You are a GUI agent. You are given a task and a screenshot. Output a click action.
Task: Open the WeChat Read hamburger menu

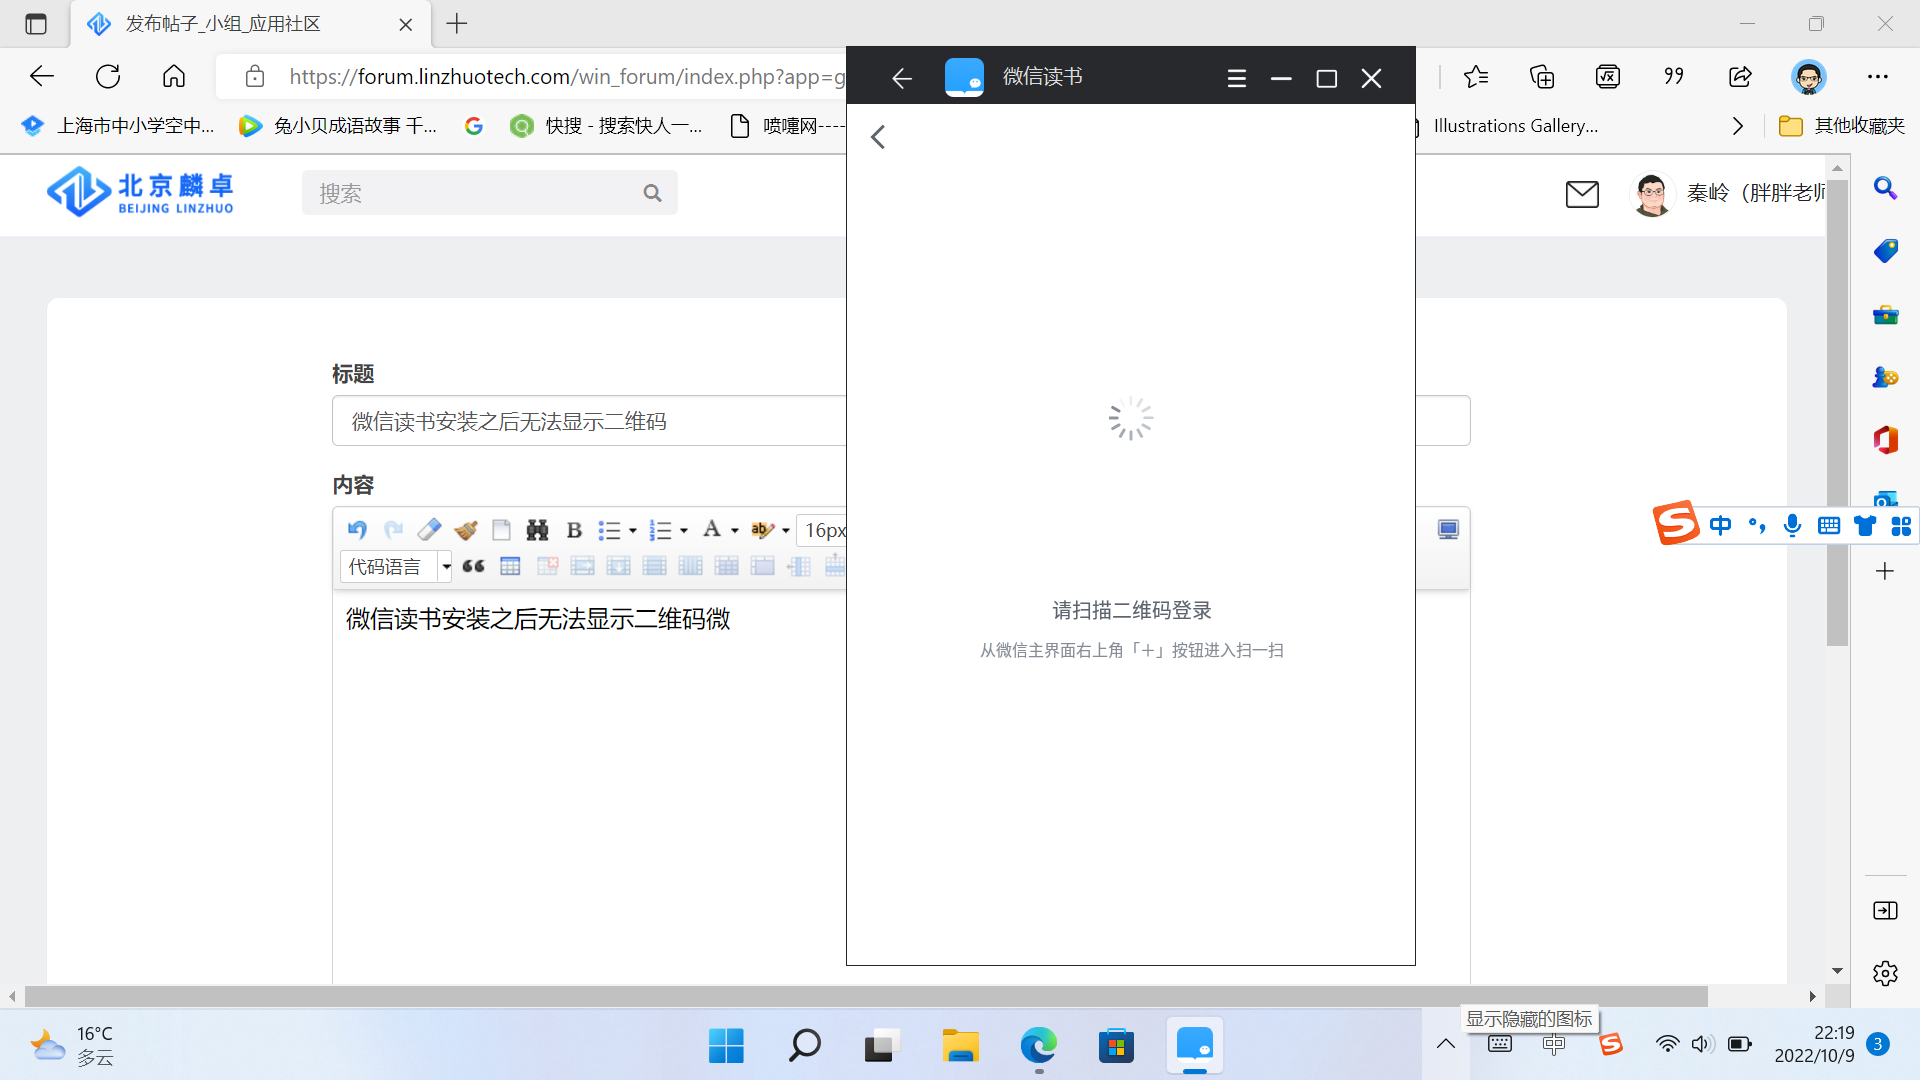[1237, 78]
